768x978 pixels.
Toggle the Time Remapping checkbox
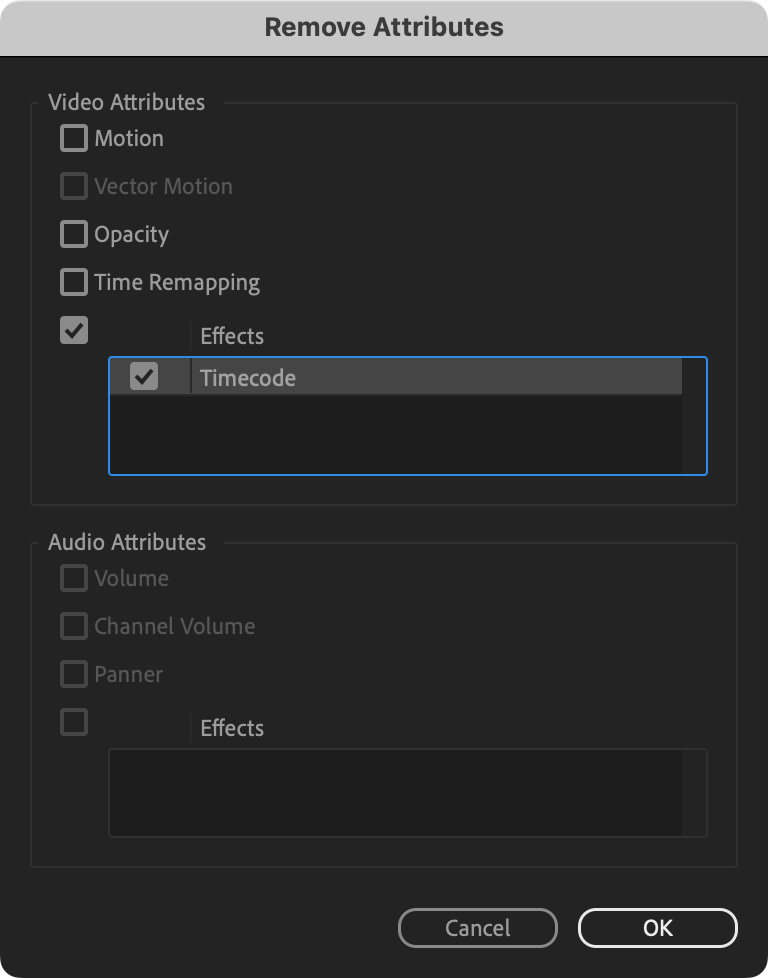74,282
